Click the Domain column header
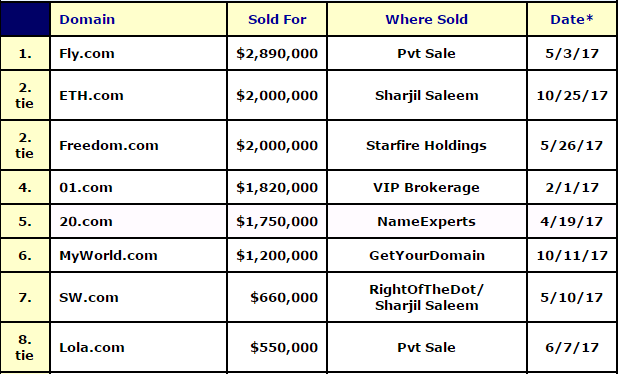The height and width of the screenshot is (374, 618). coord(87,19)
